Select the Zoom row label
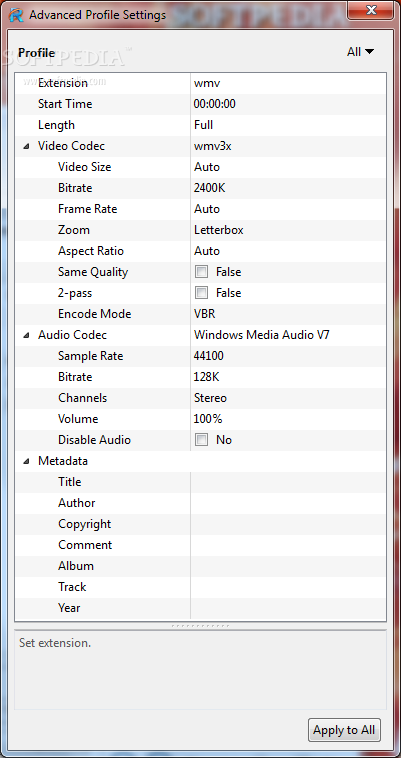401x758 pixels. tap(74, 230)
